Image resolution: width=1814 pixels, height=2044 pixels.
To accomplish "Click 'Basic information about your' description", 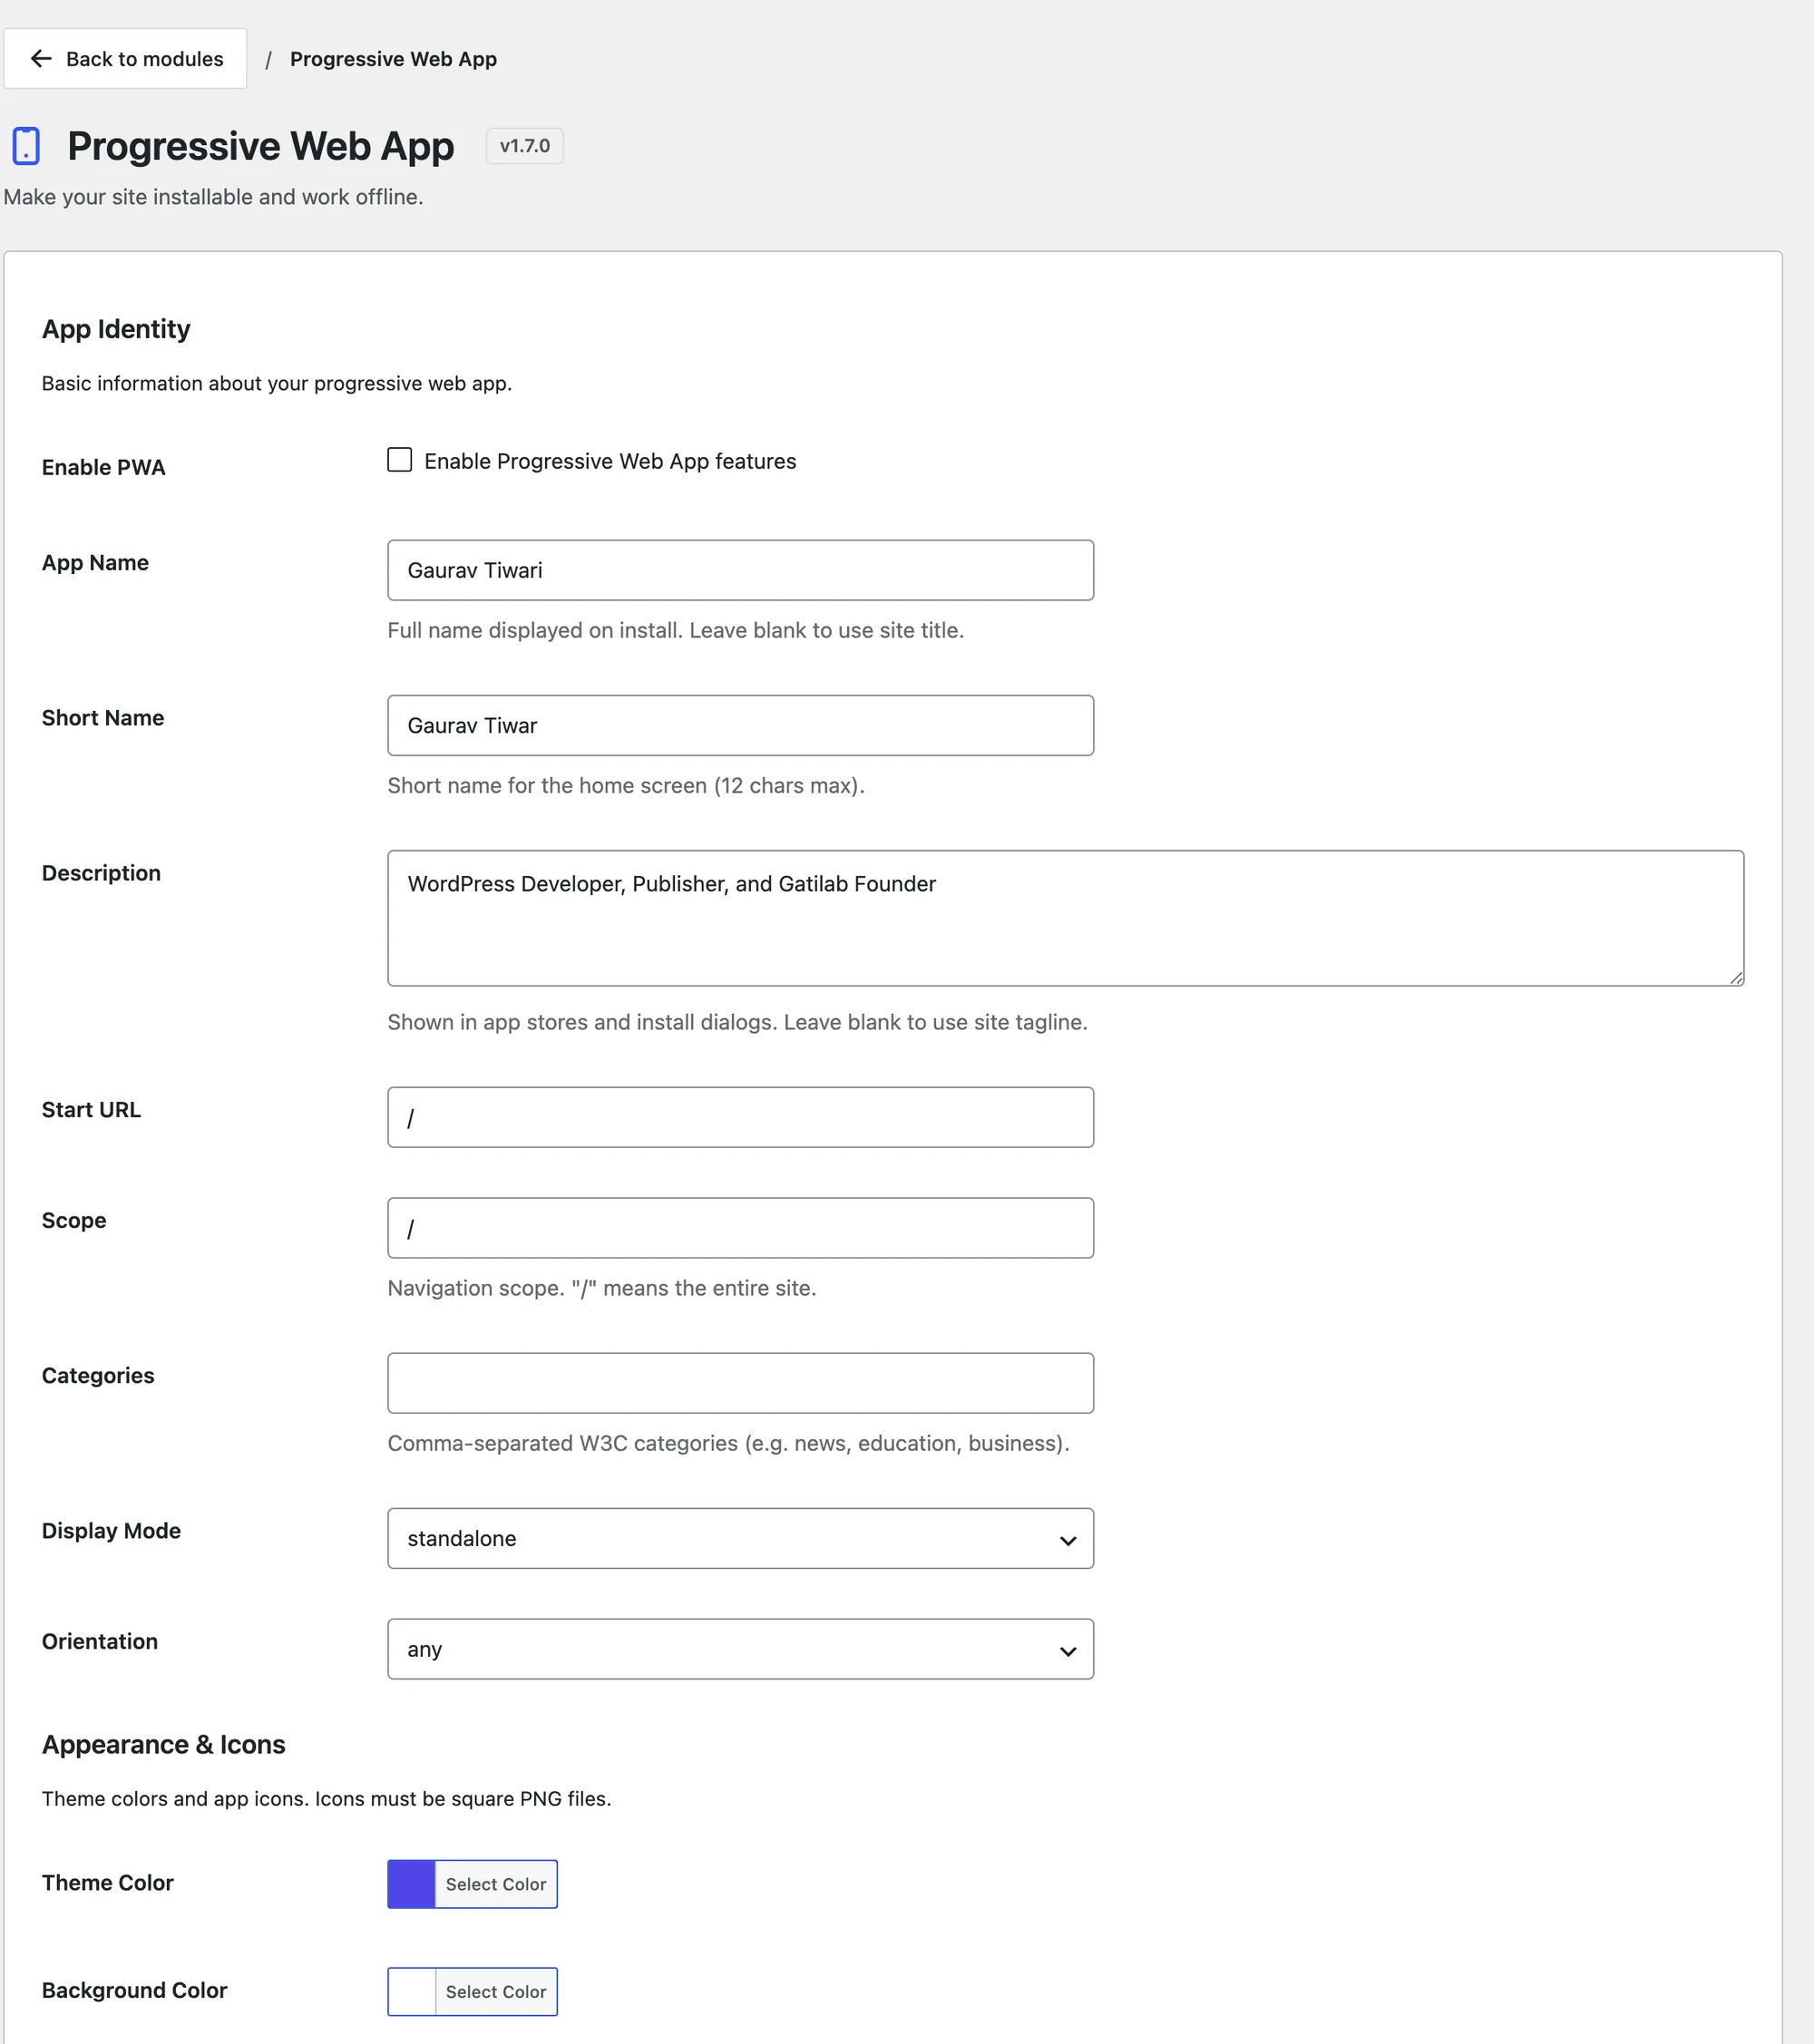I will [x=276, y=383].
